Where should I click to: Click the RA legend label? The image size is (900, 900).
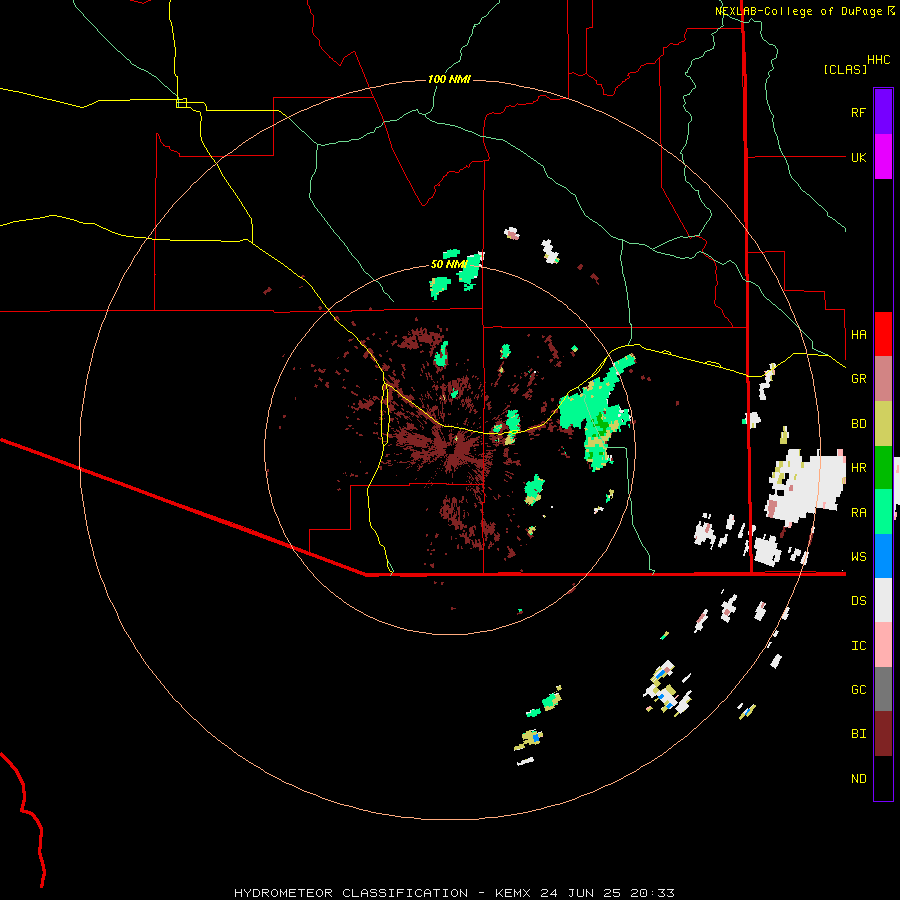tap(858, 513)
